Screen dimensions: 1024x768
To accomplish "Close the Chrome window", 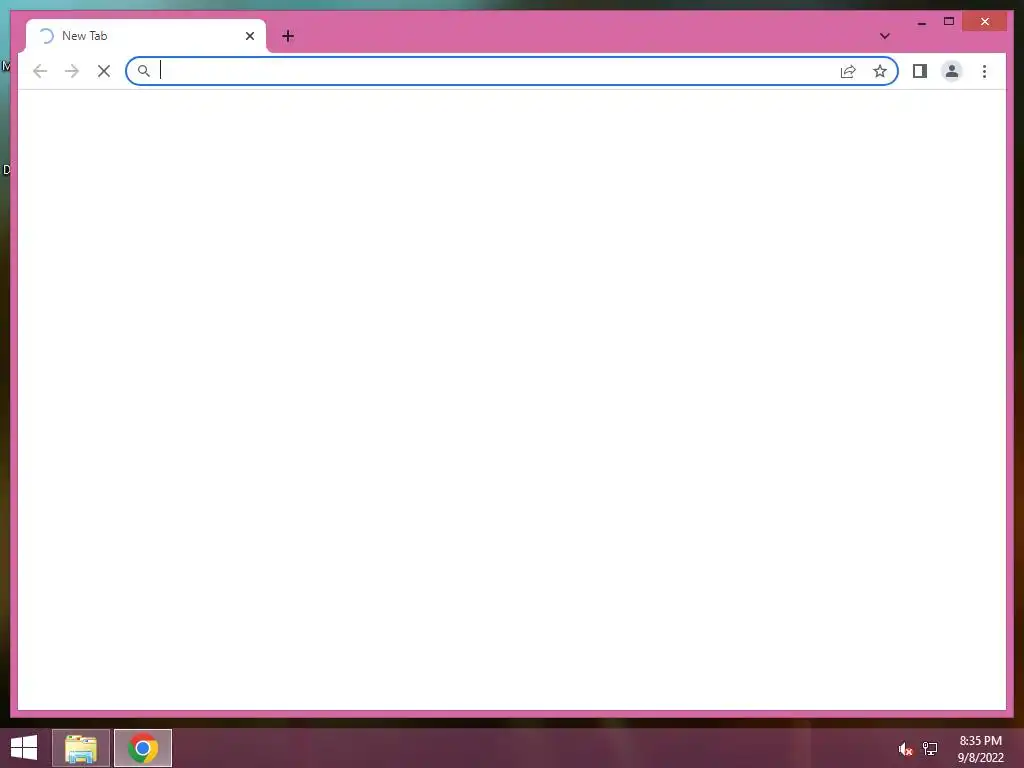I will click(x=985, y=22).
